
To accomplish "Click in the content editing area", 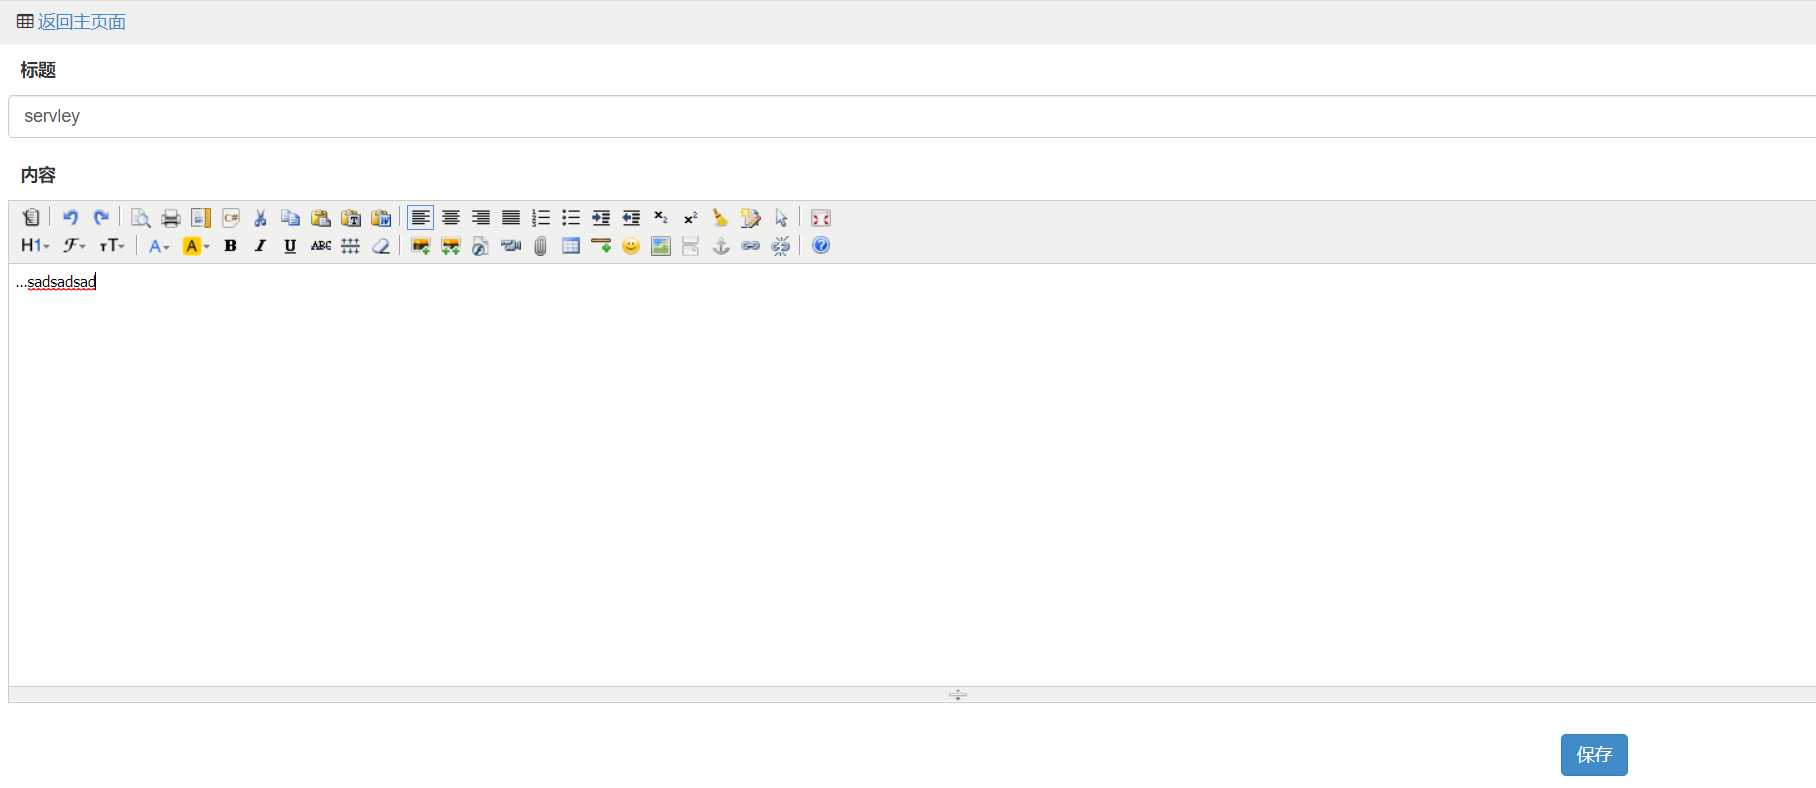I will [912, 475].
